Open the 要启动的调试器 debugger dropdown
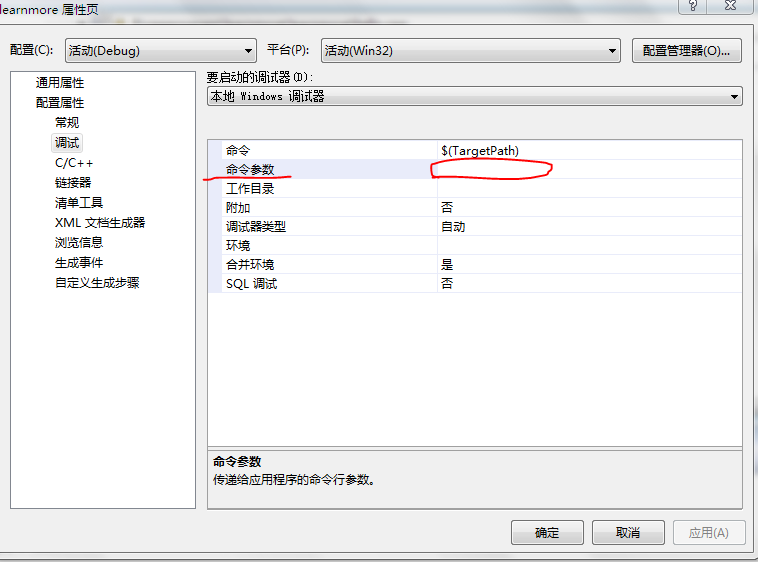The width and height of the screenshot is (758, 562). (x=474, y=96)
